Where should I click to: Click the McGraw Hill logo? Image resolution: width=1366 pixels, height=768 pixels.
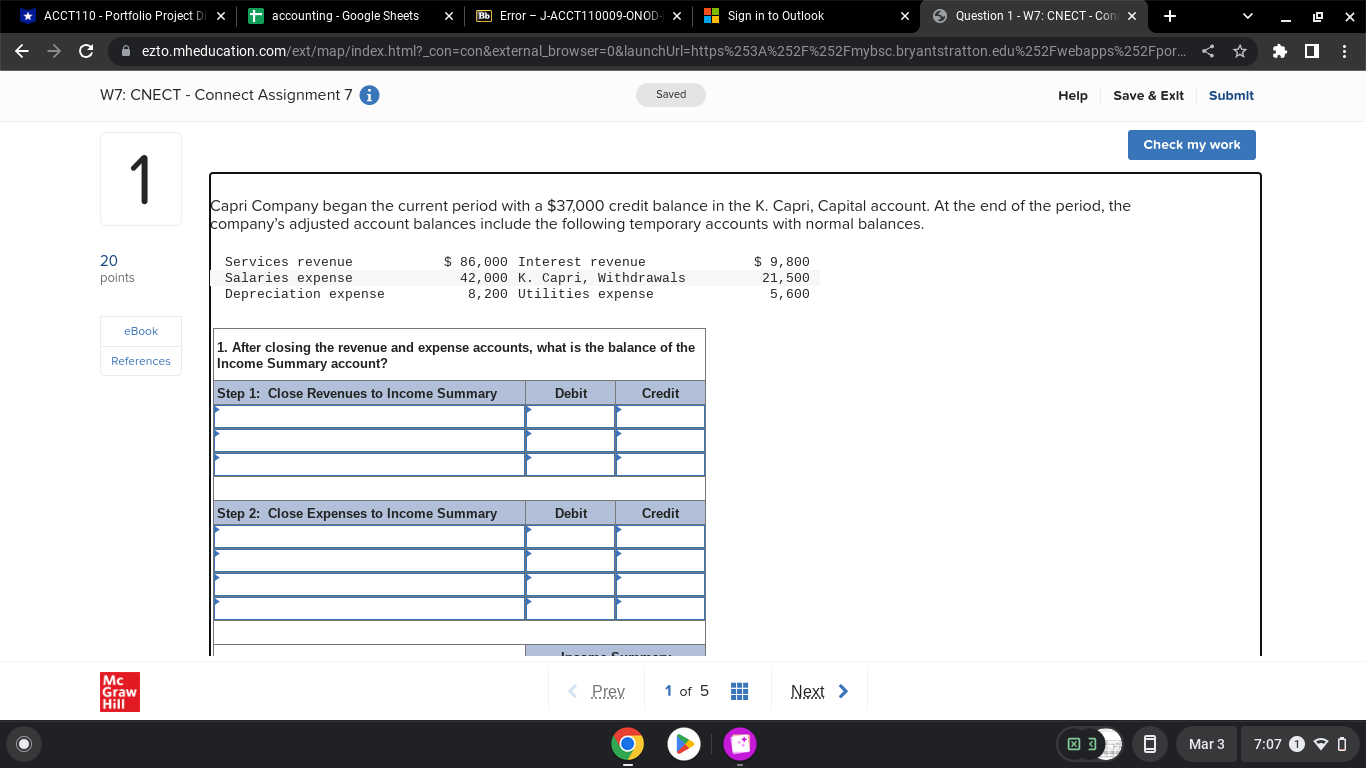[x=121, y=692]
